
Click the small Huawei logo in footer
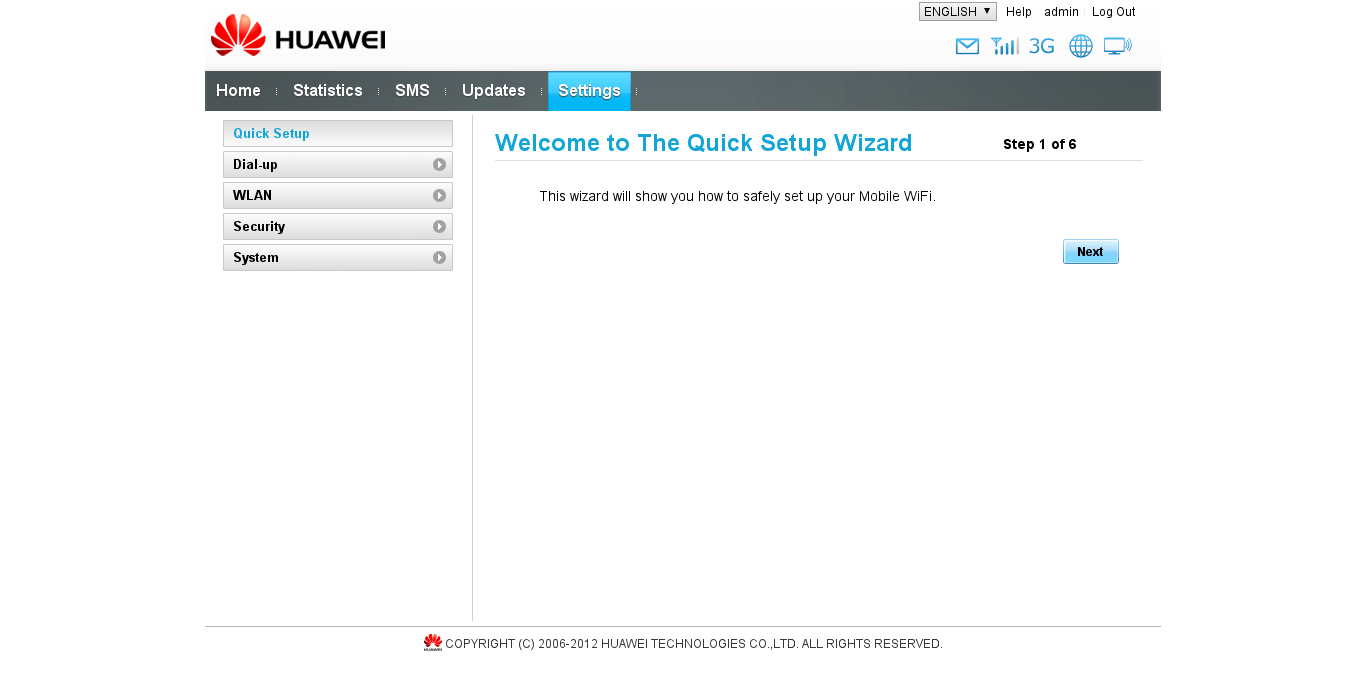(x=432, y=643)
